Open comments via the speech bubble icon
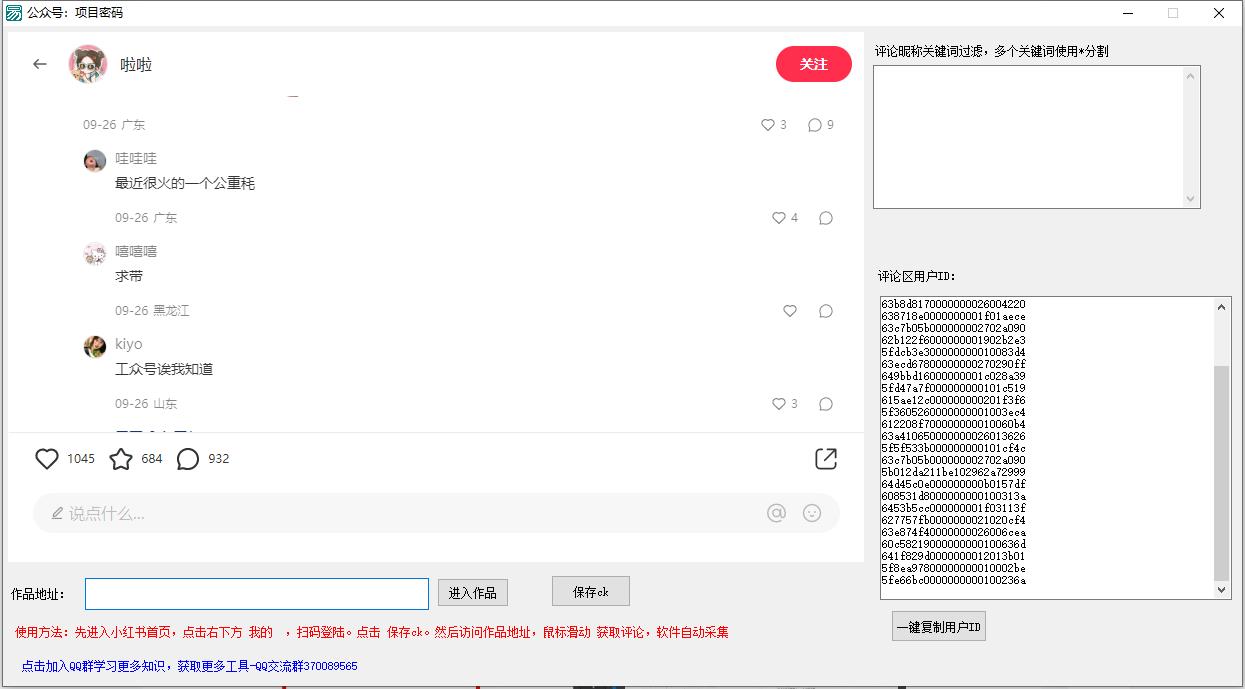Viewport: 1245px width, 689px height. tap(188, 458)
